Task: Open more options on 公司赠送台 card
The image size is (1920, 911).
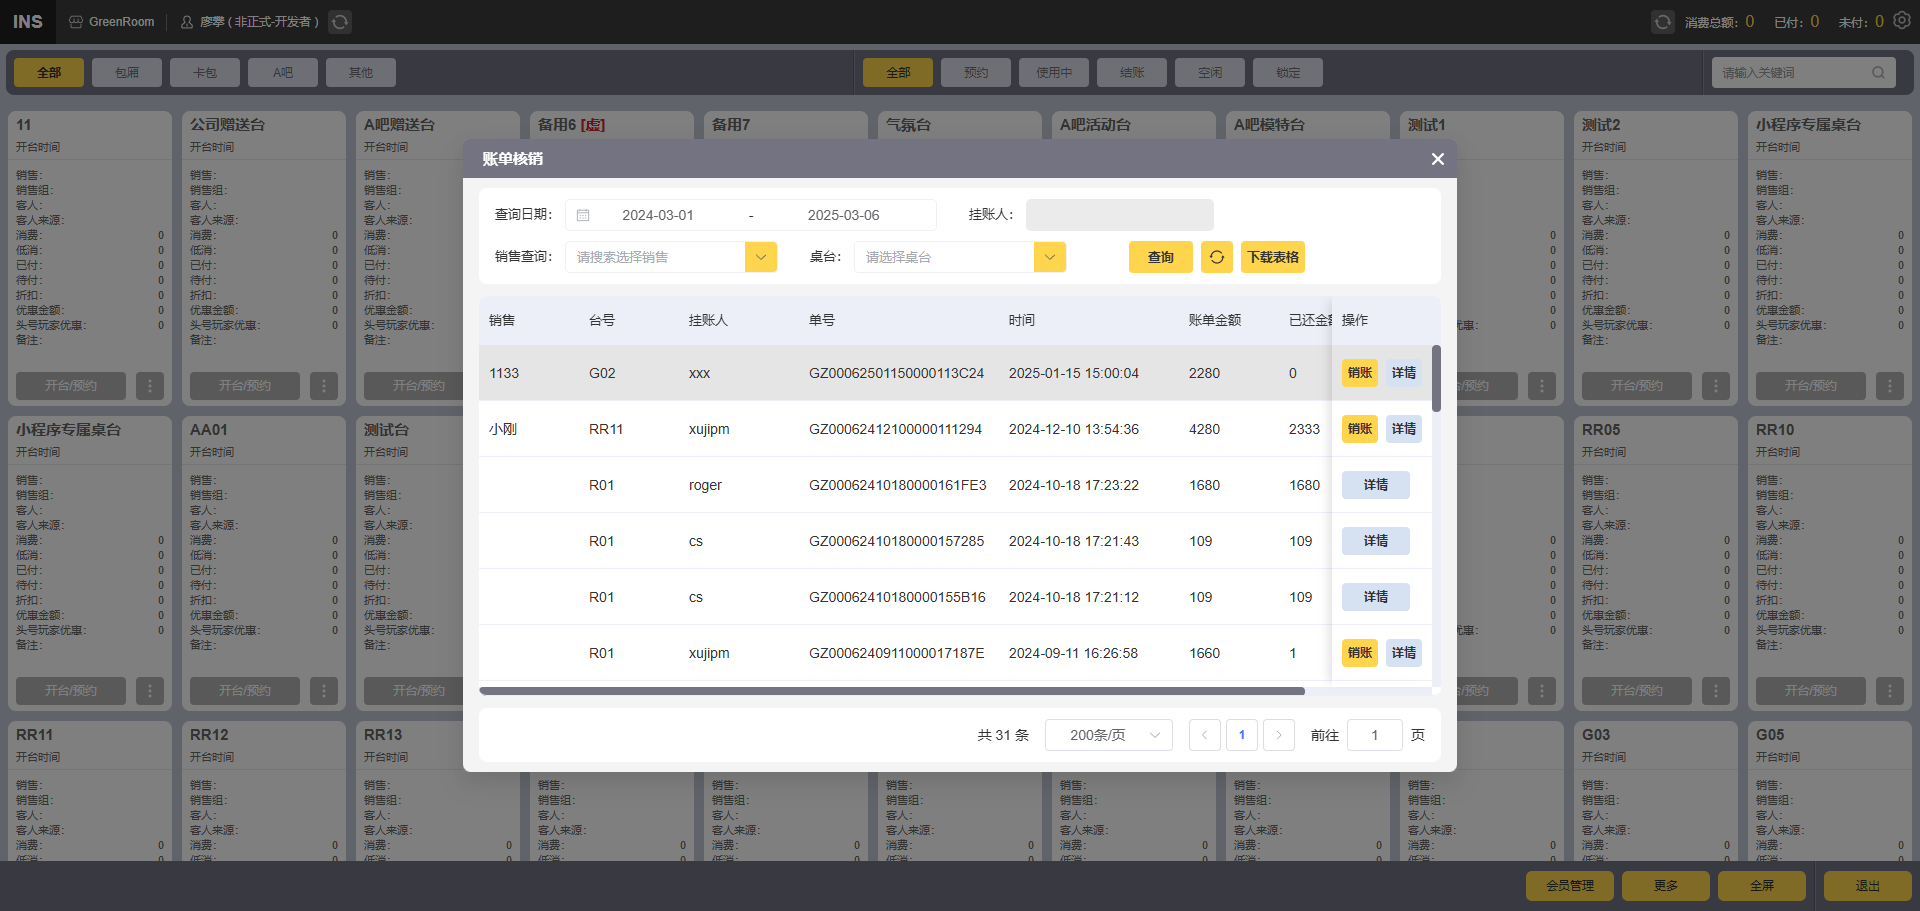Action: click(324, 385)
